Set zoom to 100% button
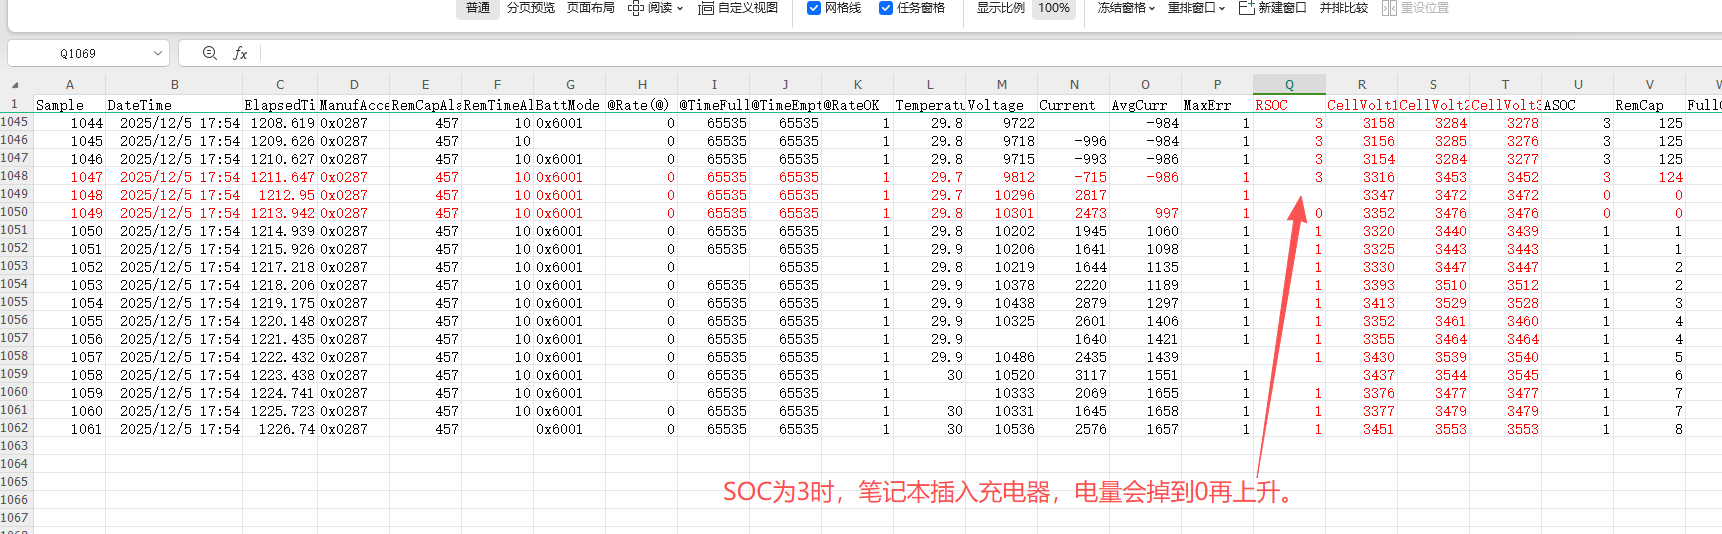1722x534 pixels. click(1053, 8)
